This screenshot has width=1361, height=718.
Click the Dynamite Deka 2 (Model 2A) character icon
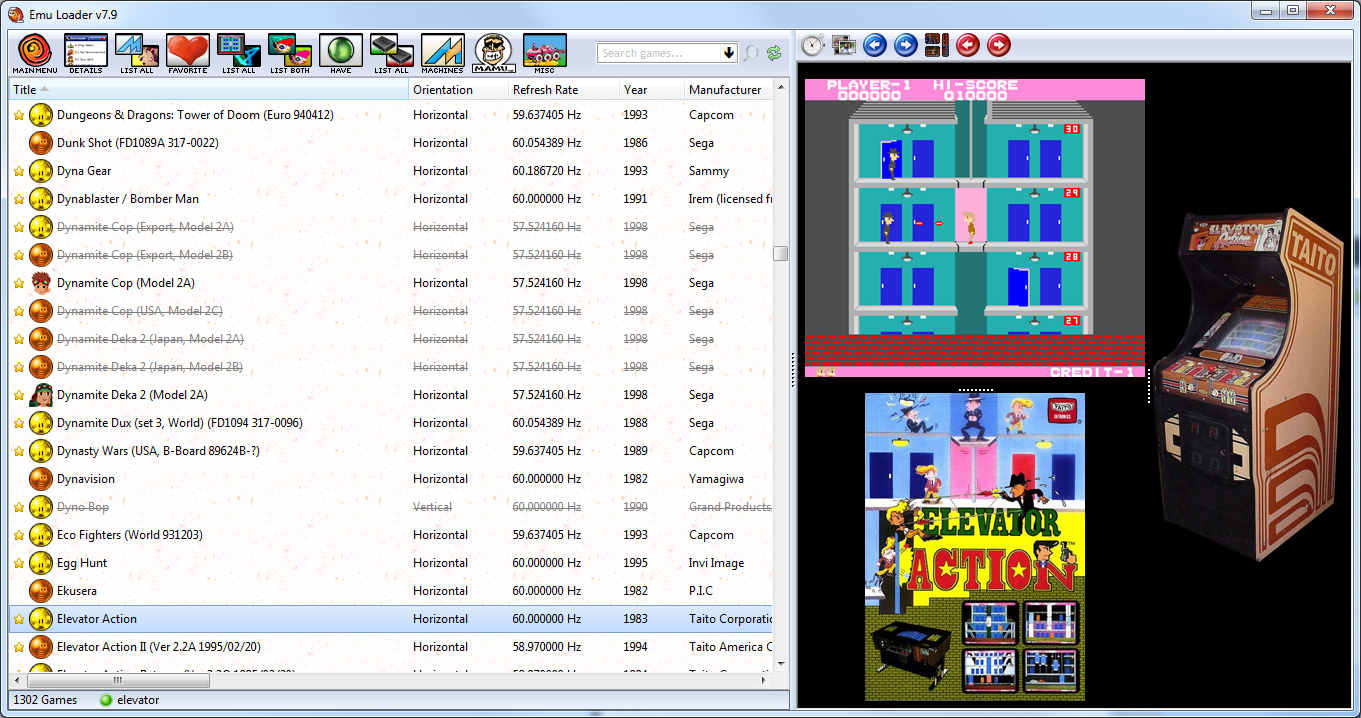pos(41,395)
